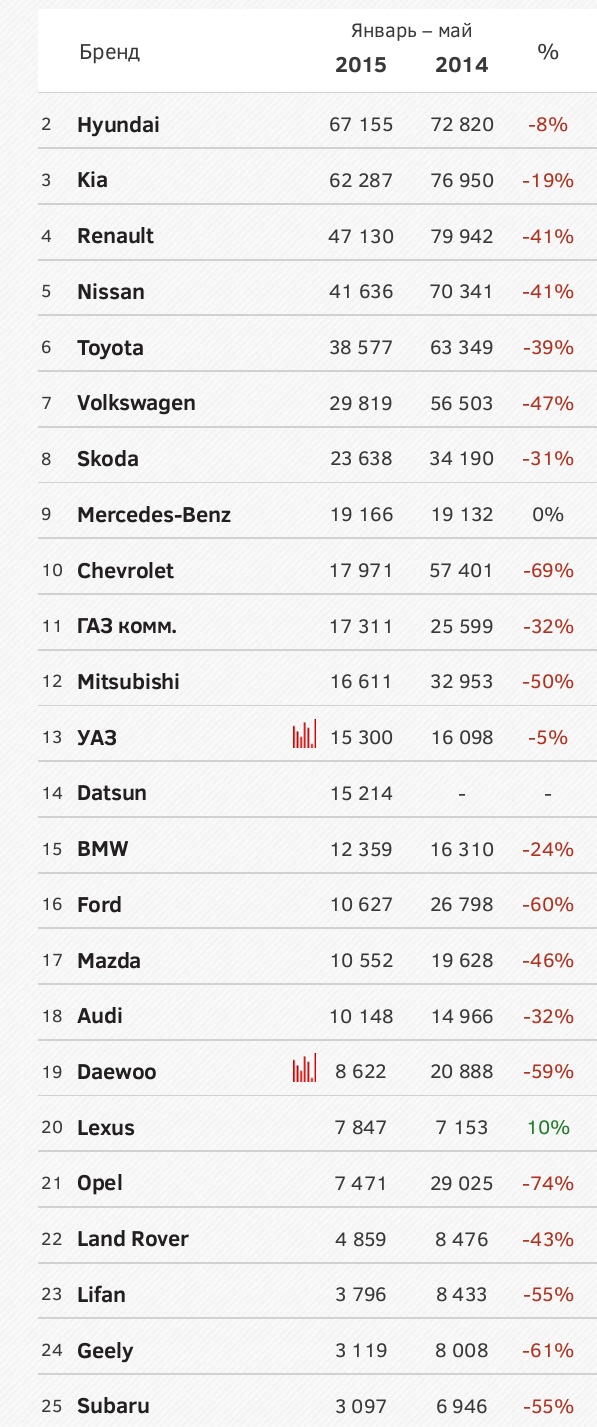Open the Land Rover brand link
Screen dimensions: 597x1427
pos(133,1238)
